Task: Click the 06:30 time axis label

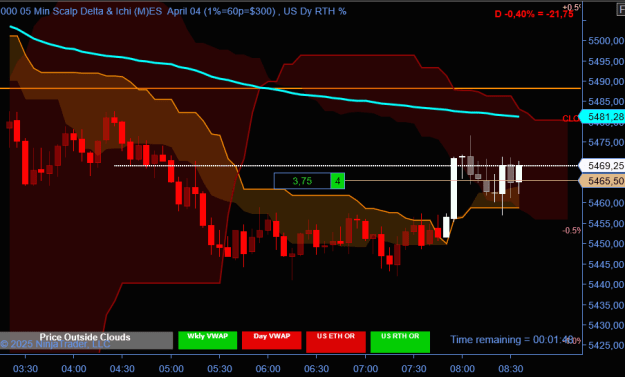Action: tap(316, 369)
